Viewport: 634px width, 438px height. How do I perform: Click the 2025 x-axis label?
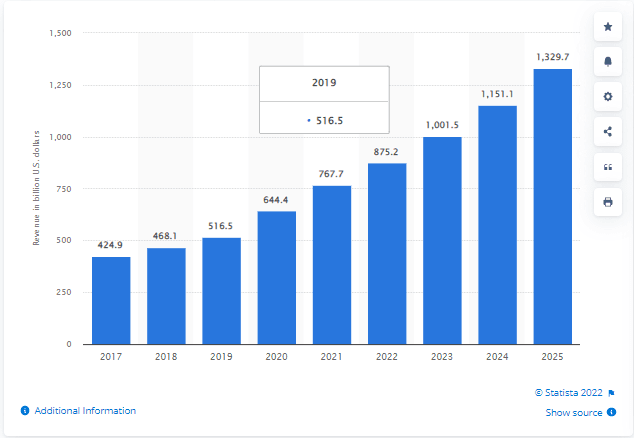(552, 356)
